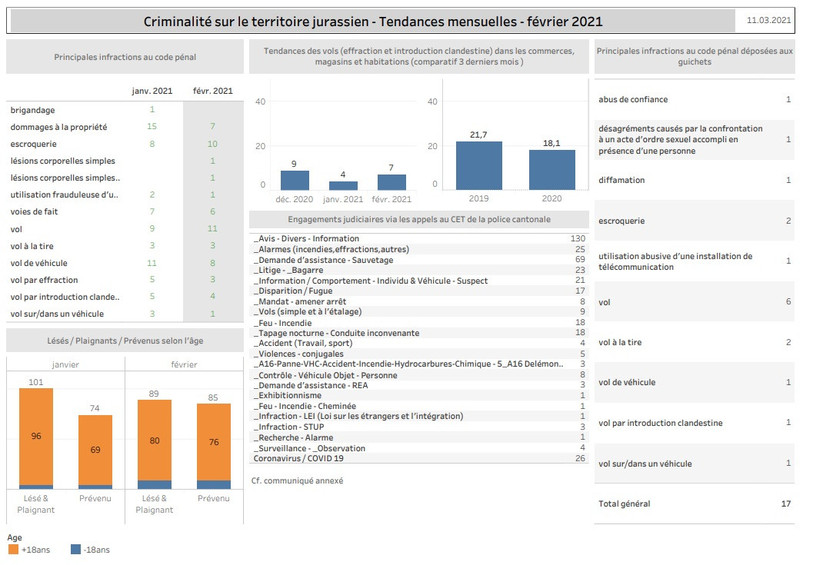Click the diffamation row at guichets

694,180
